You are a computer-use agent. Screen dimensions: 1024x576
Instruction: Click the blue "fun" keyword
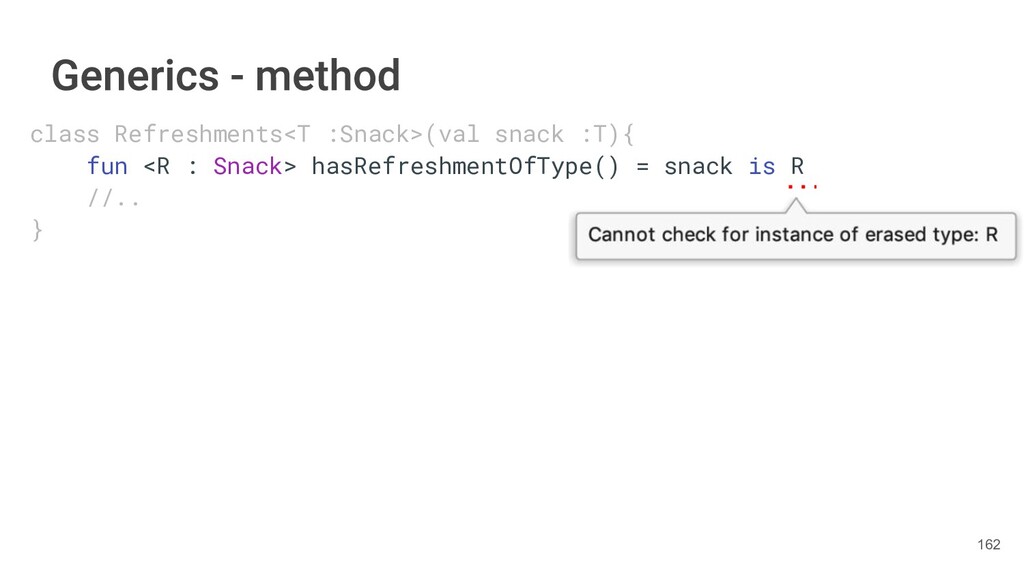[x=107, y=166]
